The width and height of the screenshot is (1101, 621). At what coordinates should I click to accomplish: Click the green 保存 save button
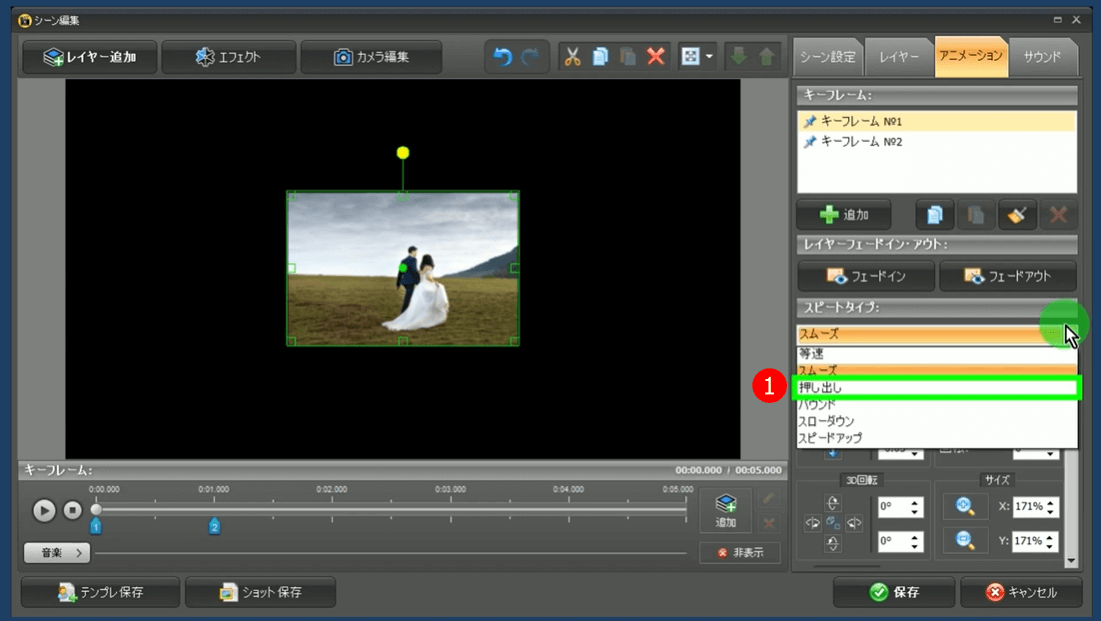[893, 592]
